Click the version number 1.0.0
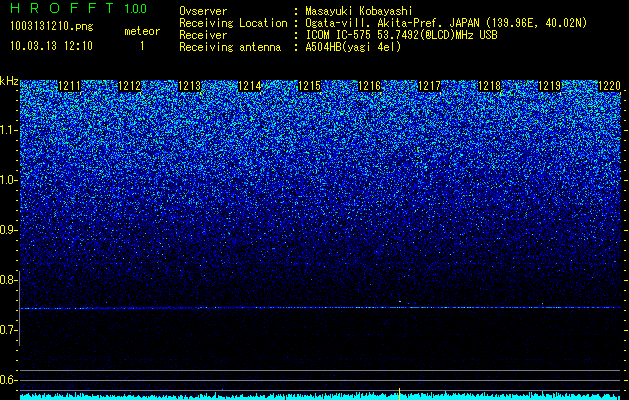The image size is (629, 400). click(x=136, y=8)
